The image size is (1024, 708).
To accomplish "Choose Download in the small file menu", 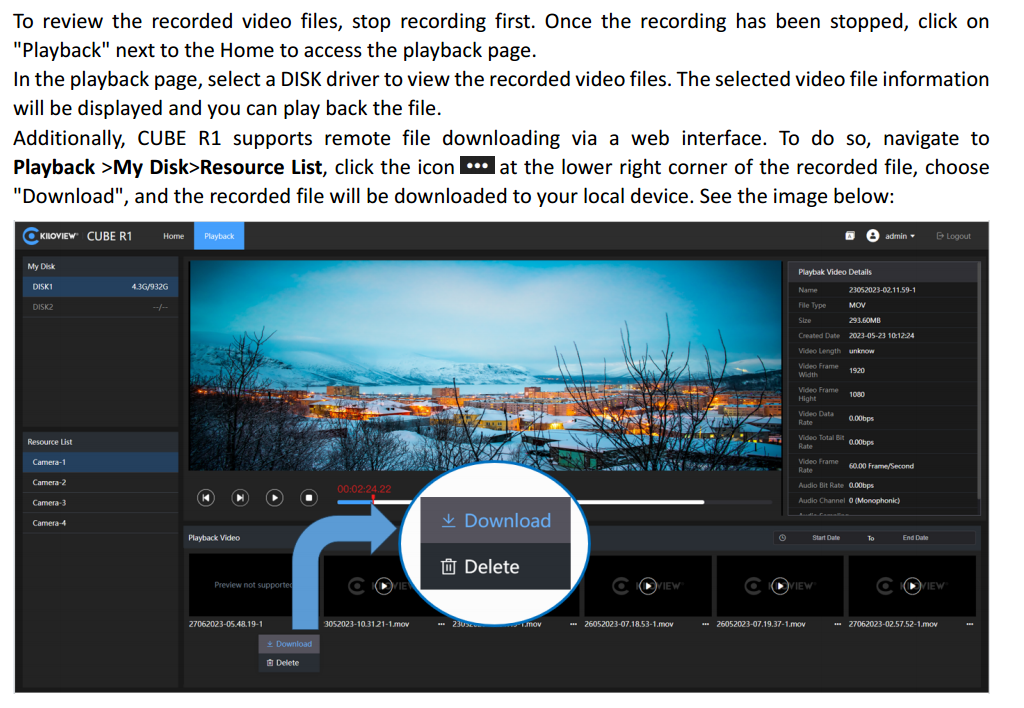I will pyautogui.click(x=289, y=644).
